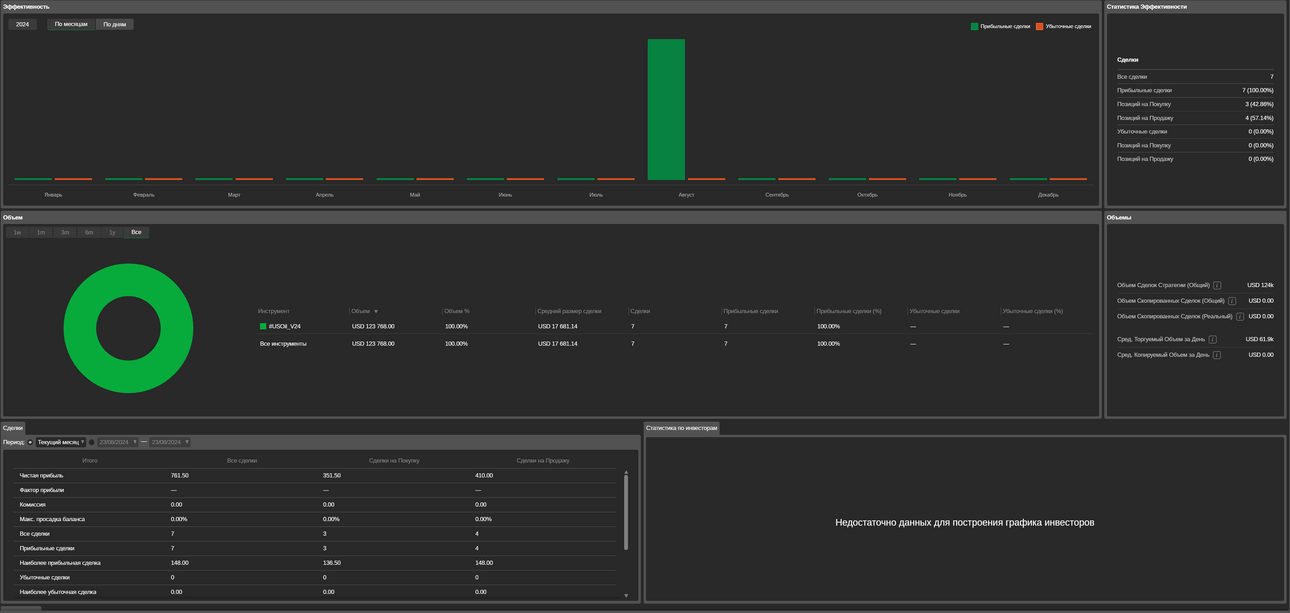Screen dimensions: 1290x613
Task: Click Сделки на Покупку column header
Action: pyautogui.click(x=394, y=460)
